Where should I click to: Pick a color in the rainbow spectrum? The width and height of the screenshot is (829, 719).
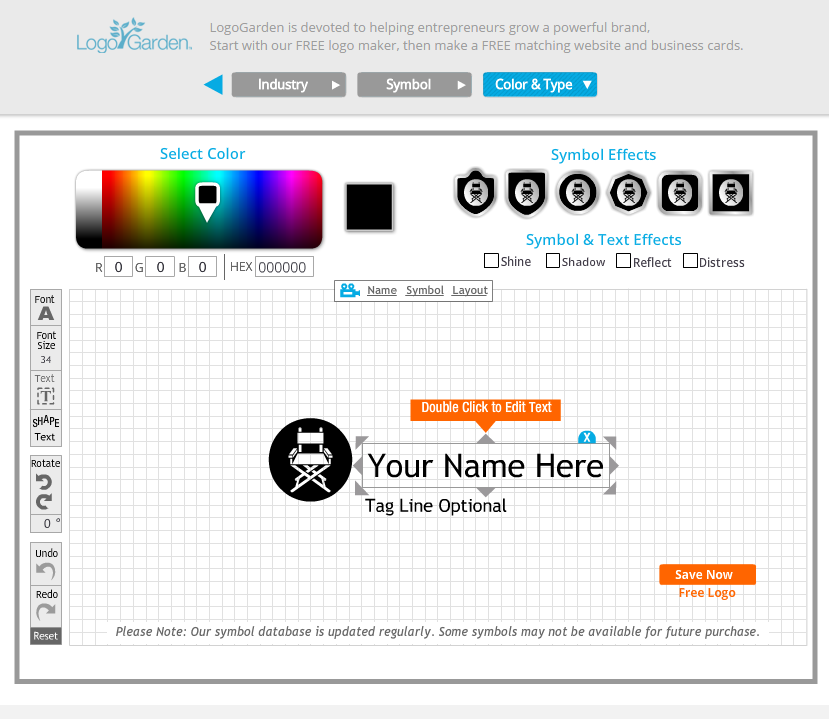(212, 209)
